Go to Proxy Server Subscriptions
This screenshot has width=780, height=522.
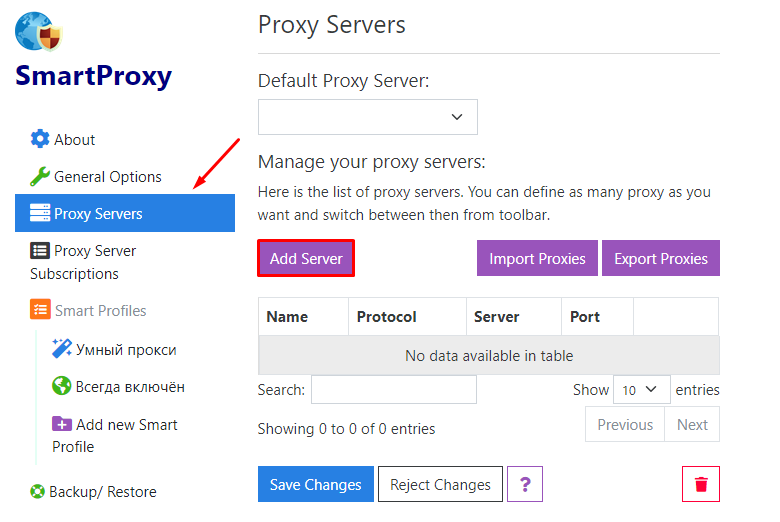(83, 262)
